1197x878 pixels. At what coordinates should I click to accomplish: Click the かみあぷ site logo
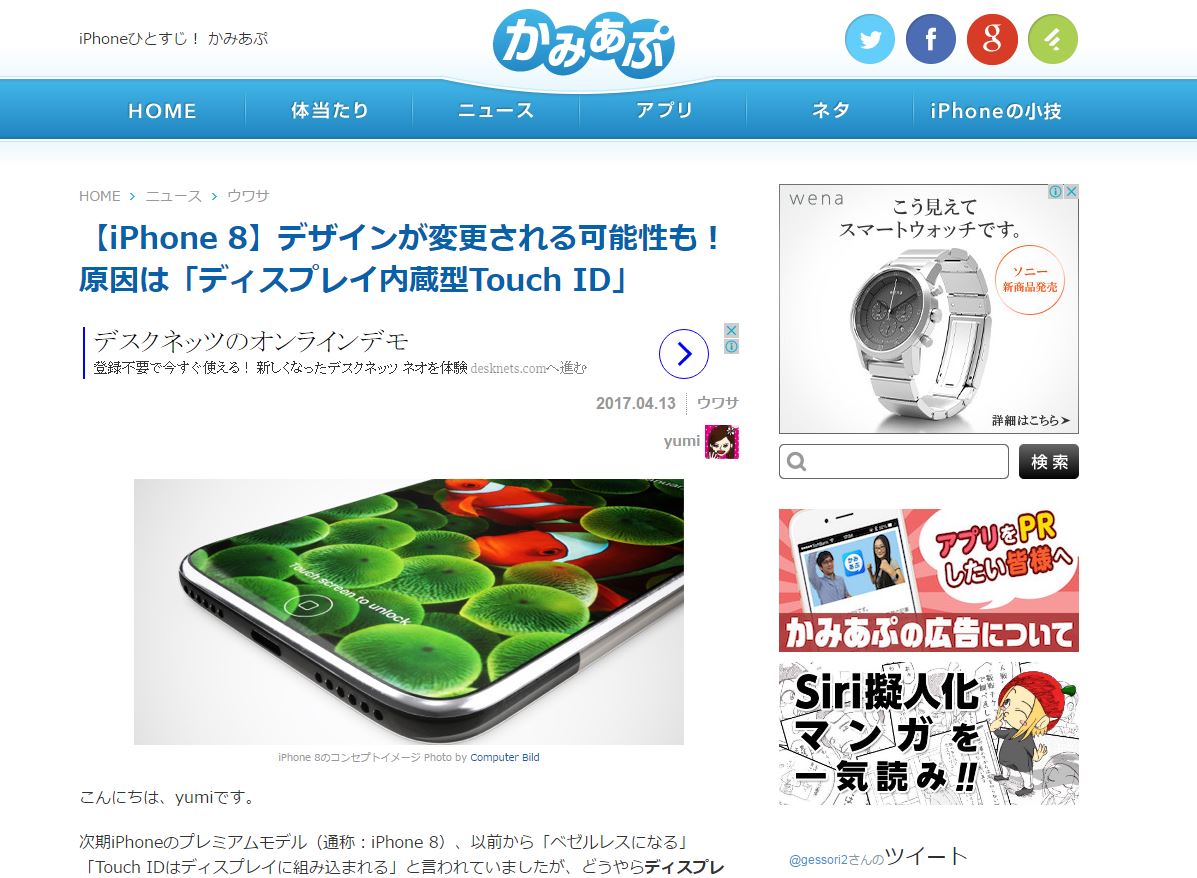pos(584,43)
